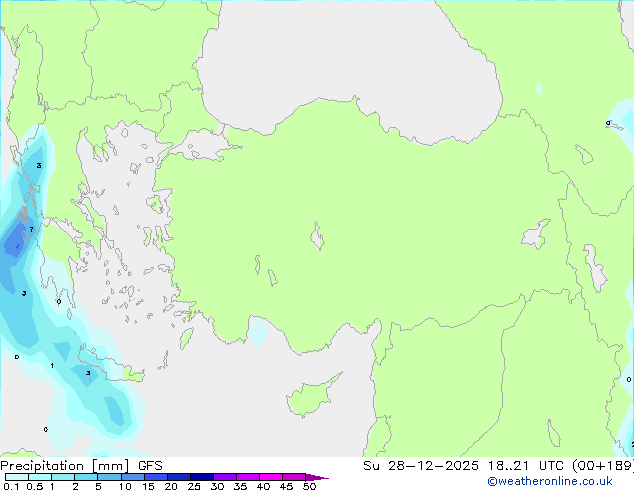634x490 pixels.
Task: Click the legend label '35'
Action: pos(240,486)
